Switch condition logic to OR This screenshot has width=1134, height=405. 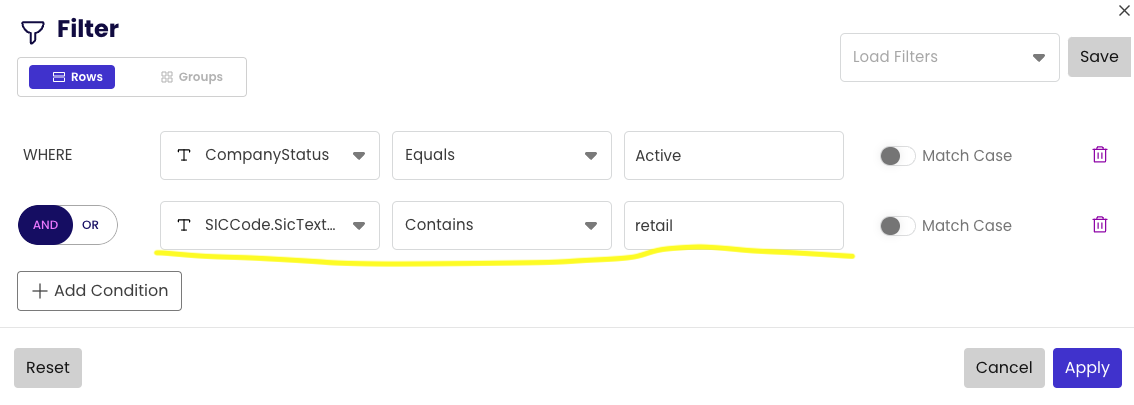pos(91,225)
